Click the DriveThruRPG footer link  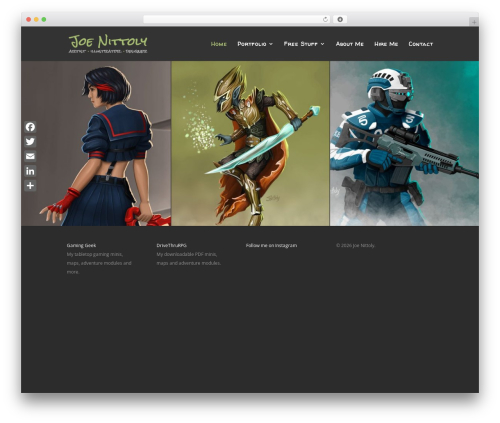[172, 245]
